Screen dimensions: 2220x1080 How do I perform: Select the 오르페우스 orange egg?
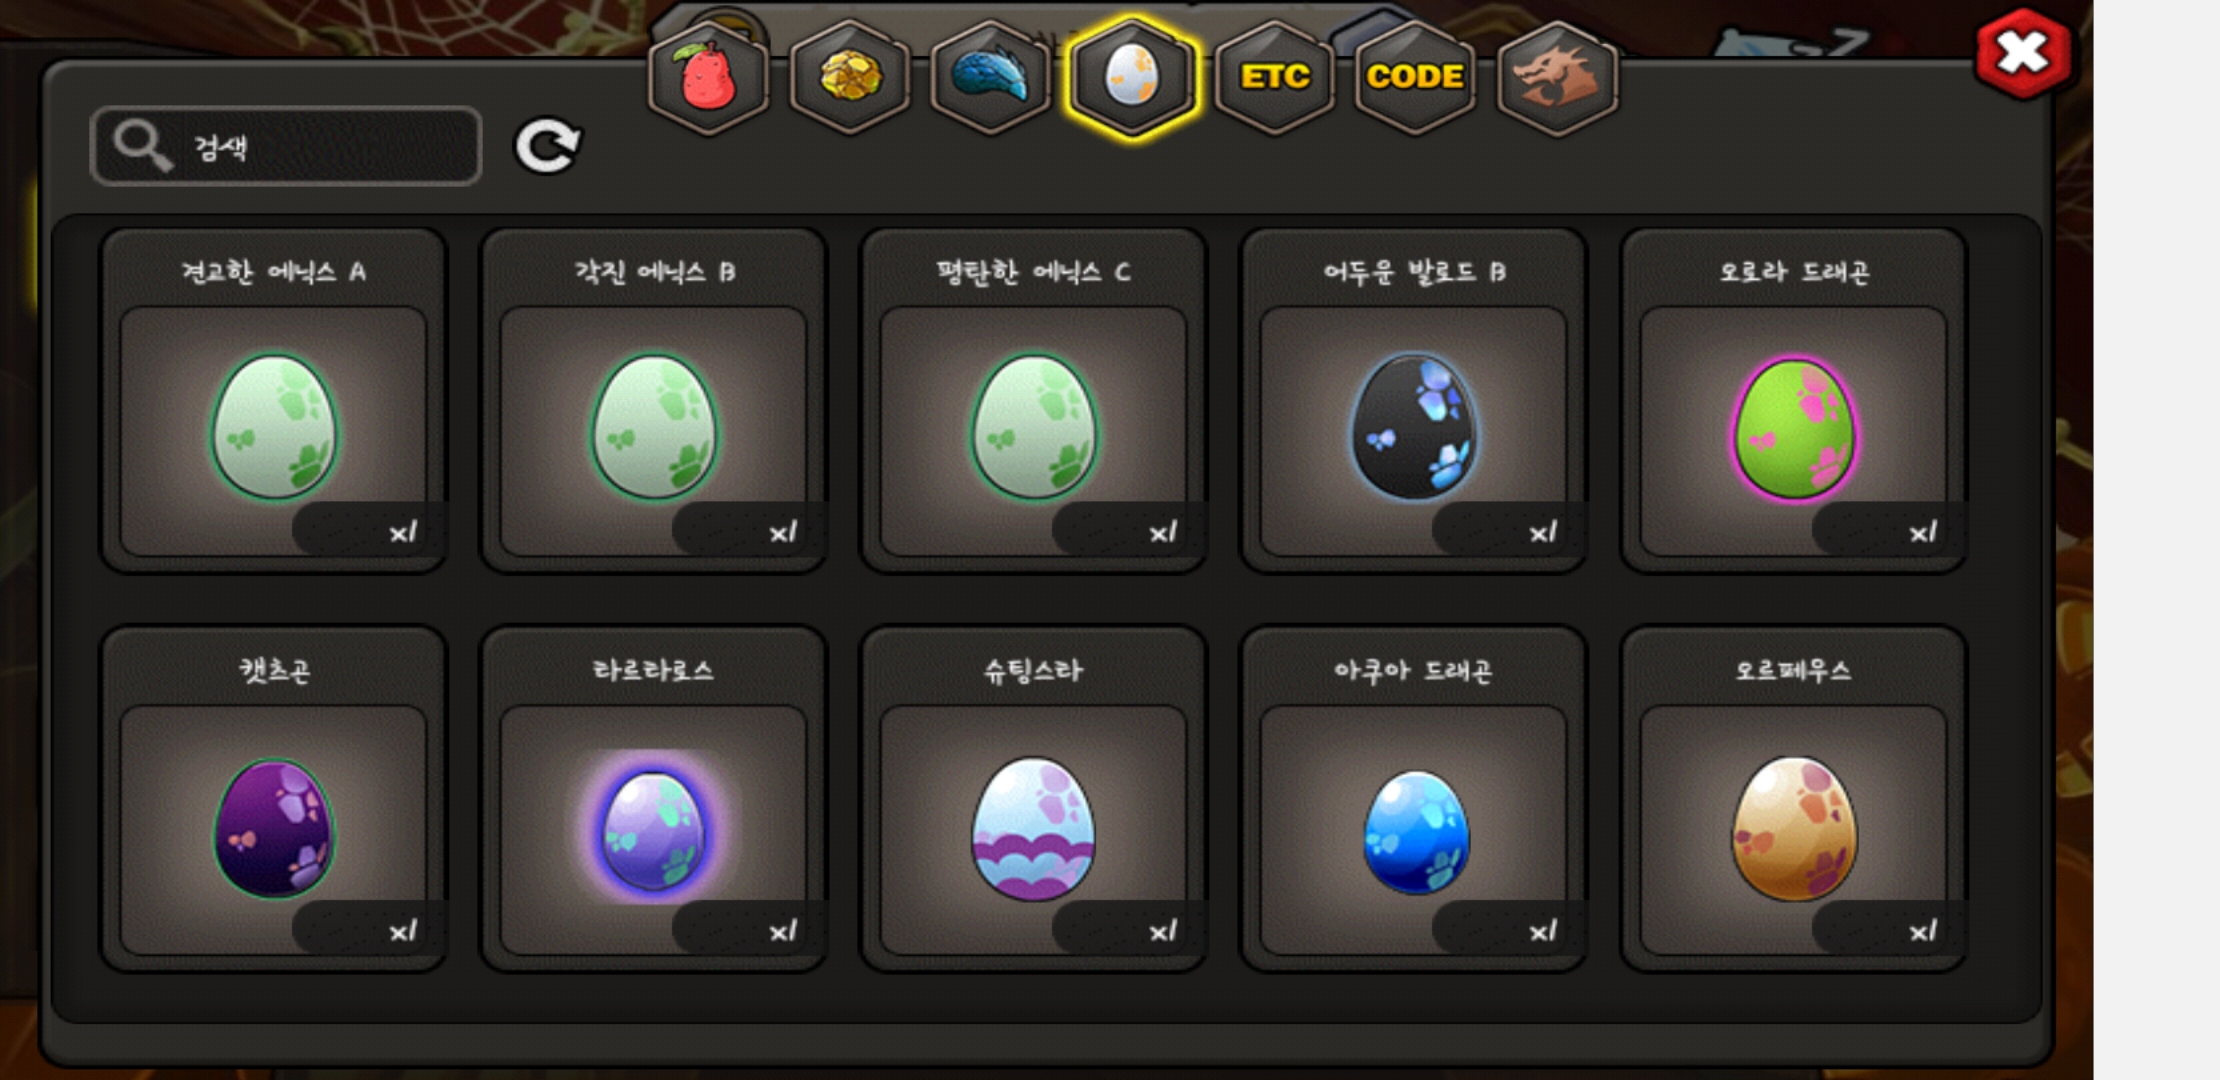1793,799
